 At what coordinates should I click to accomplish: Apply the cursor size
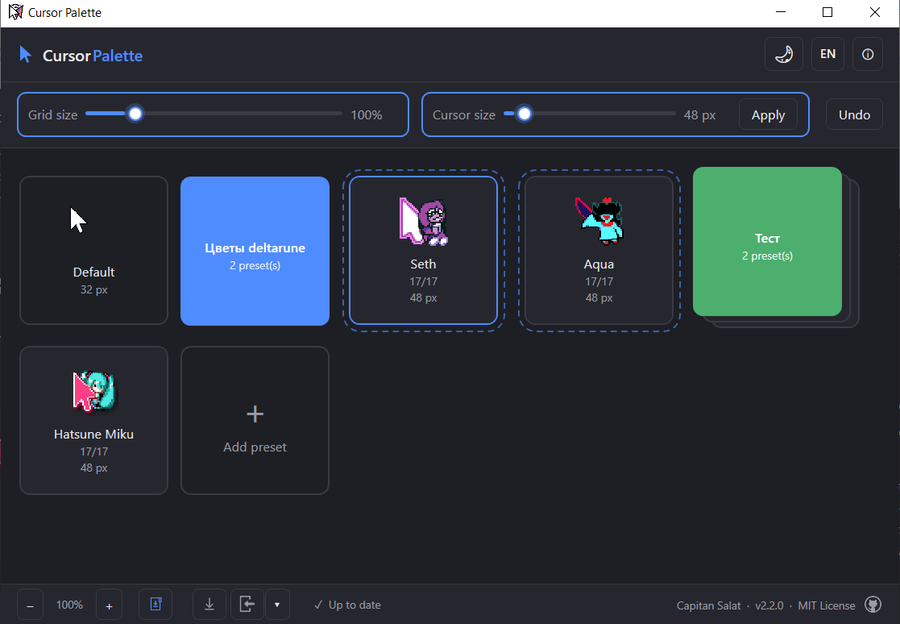[768, 115]
